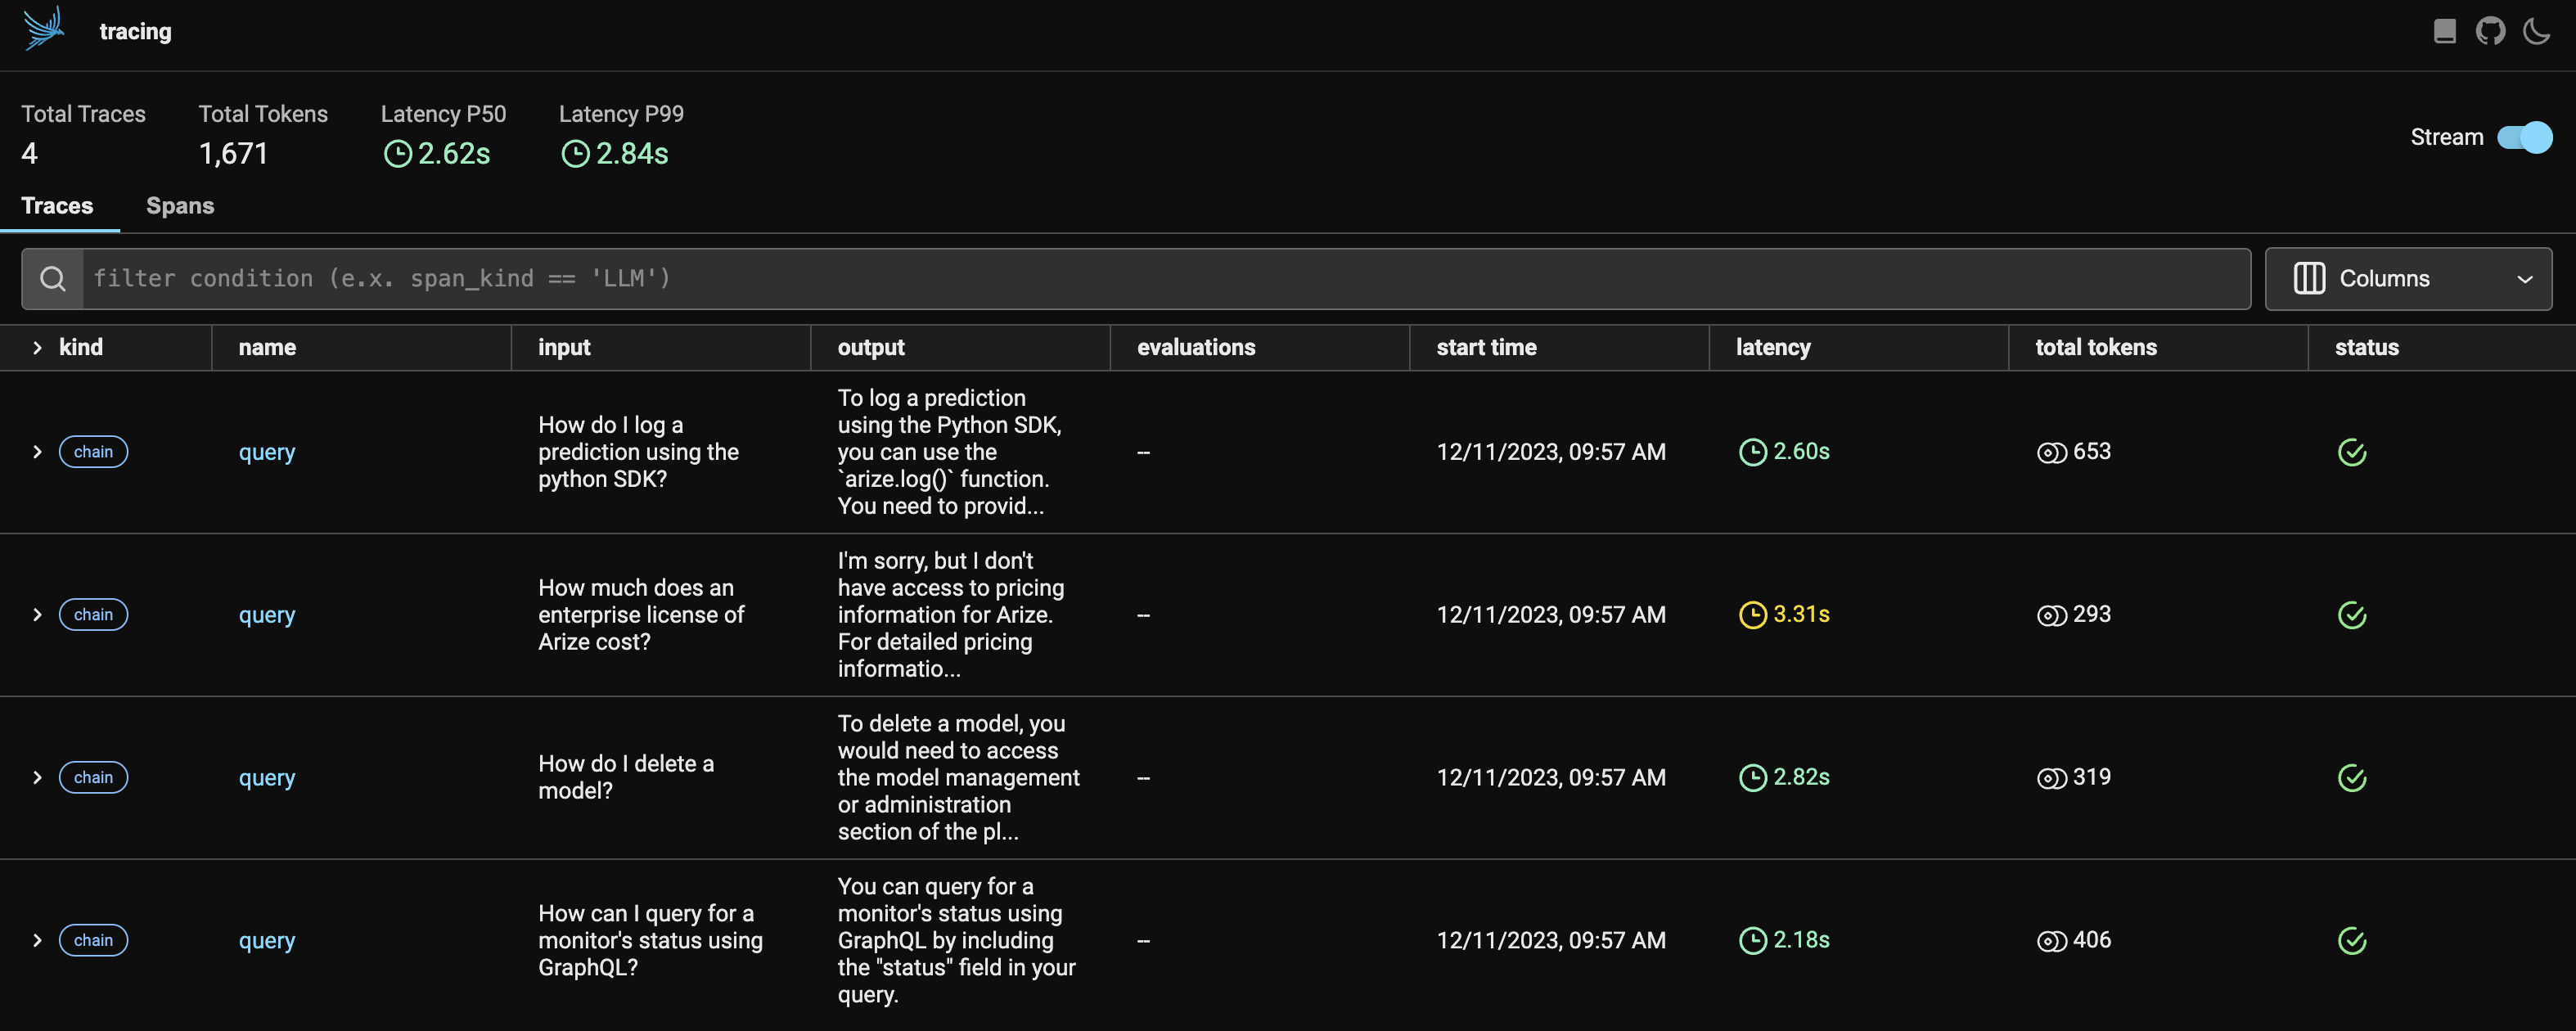Select the Traces tab

click(x=57, y=206)
